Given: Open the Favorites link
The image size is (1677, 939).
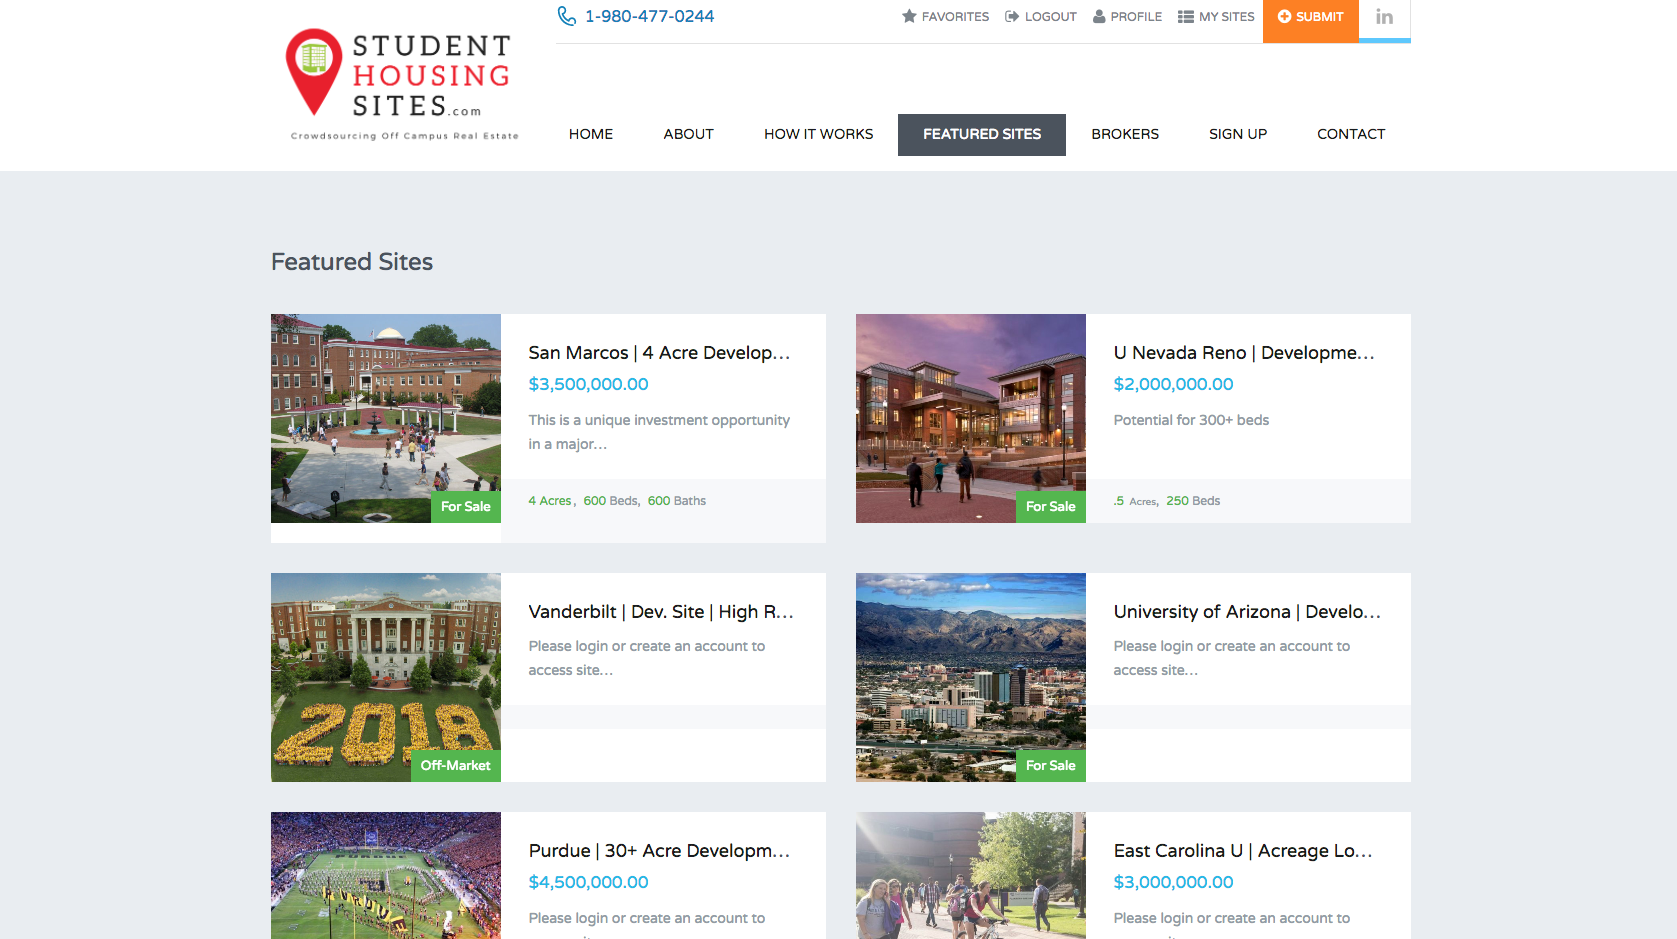Looking at the screenshot, I should coord(955,17).
